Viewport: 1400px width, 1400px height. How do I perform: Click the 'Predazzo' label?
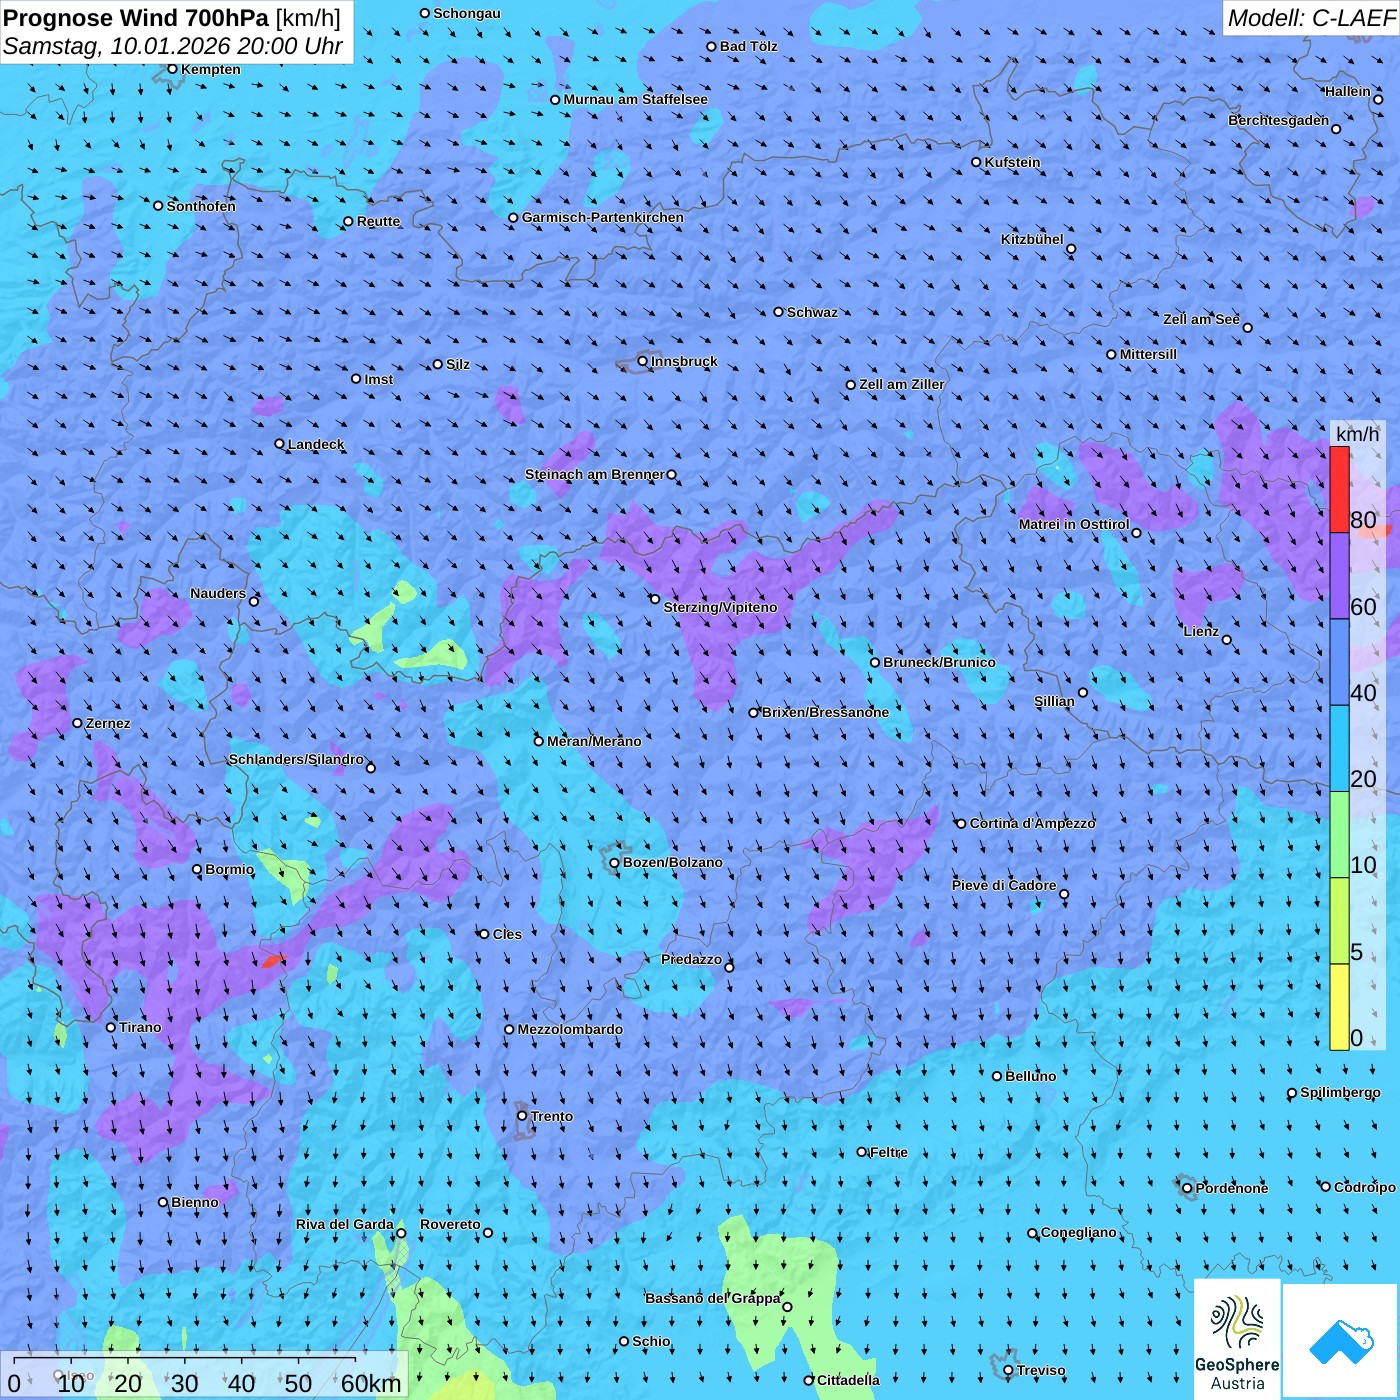pyautogui.click(x=691, y=959)
